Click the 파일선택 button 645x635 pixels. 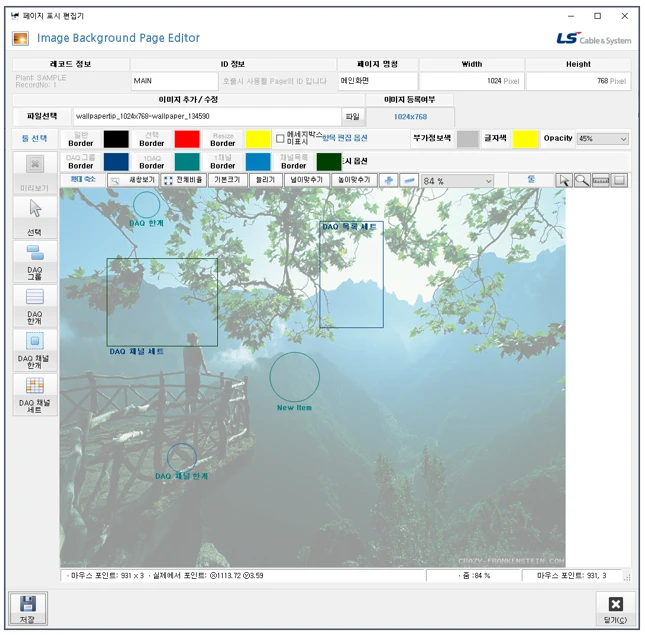coord(42,116)
